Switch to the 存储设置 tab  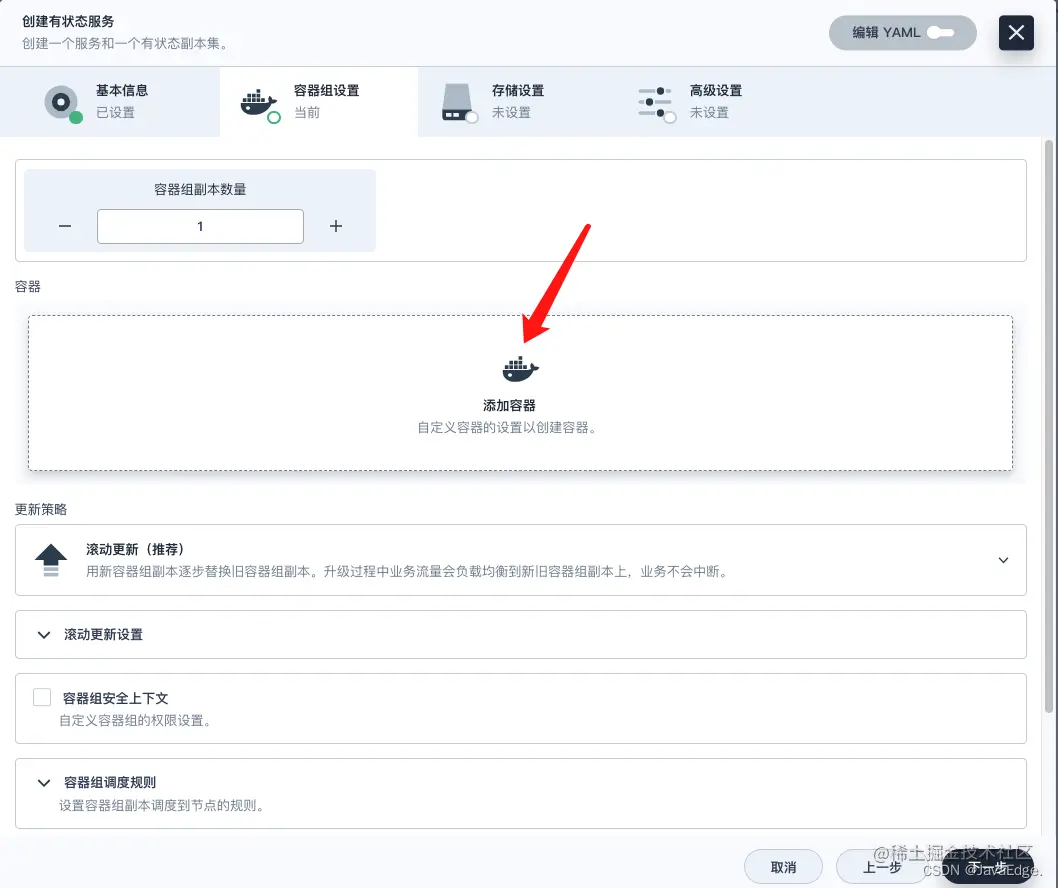click(x=517, y=102)
